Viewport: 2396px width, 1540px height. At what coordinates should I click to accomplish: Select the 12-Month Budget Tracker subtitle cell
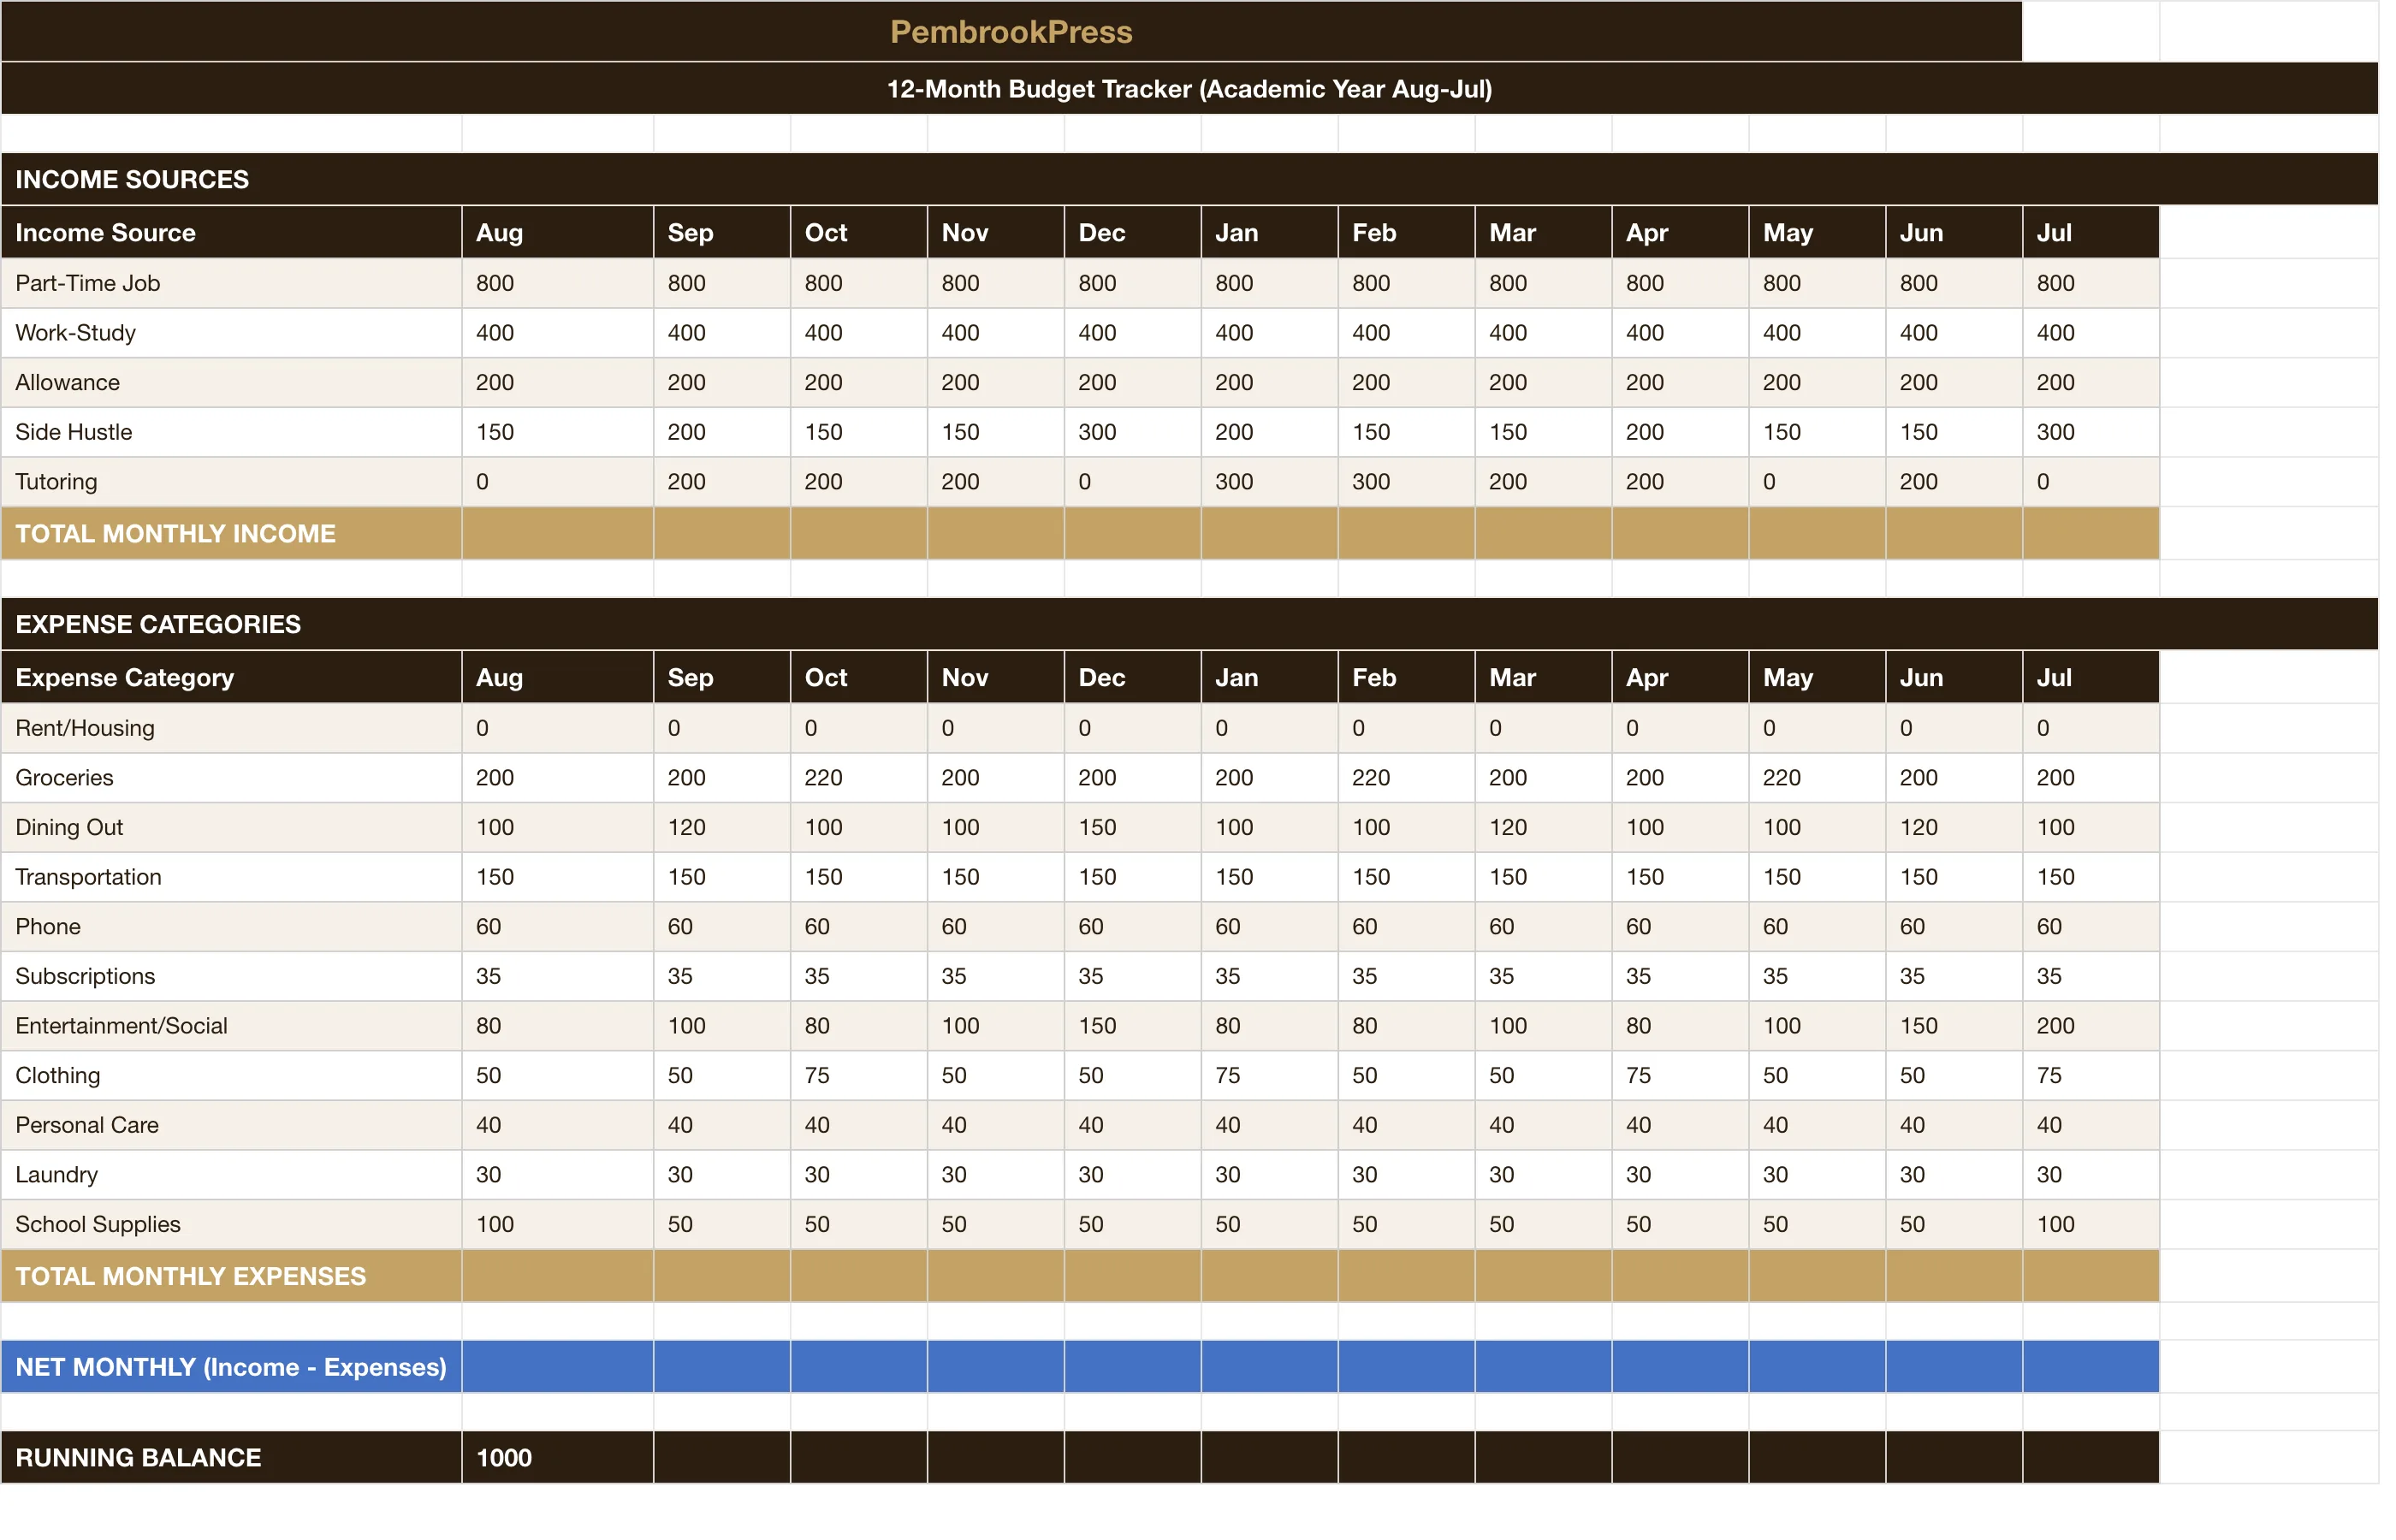(x=1189, y=88)
